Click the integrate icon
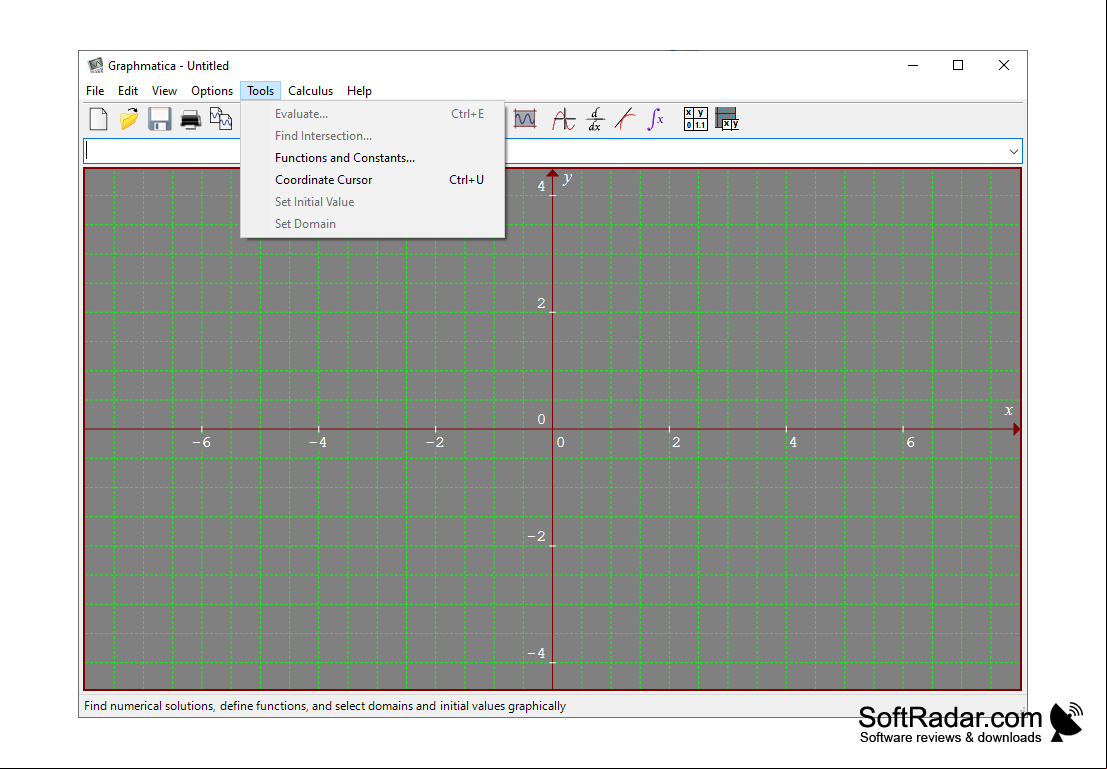This screenshot has height=769, width=1107. (x=656, y=119)
